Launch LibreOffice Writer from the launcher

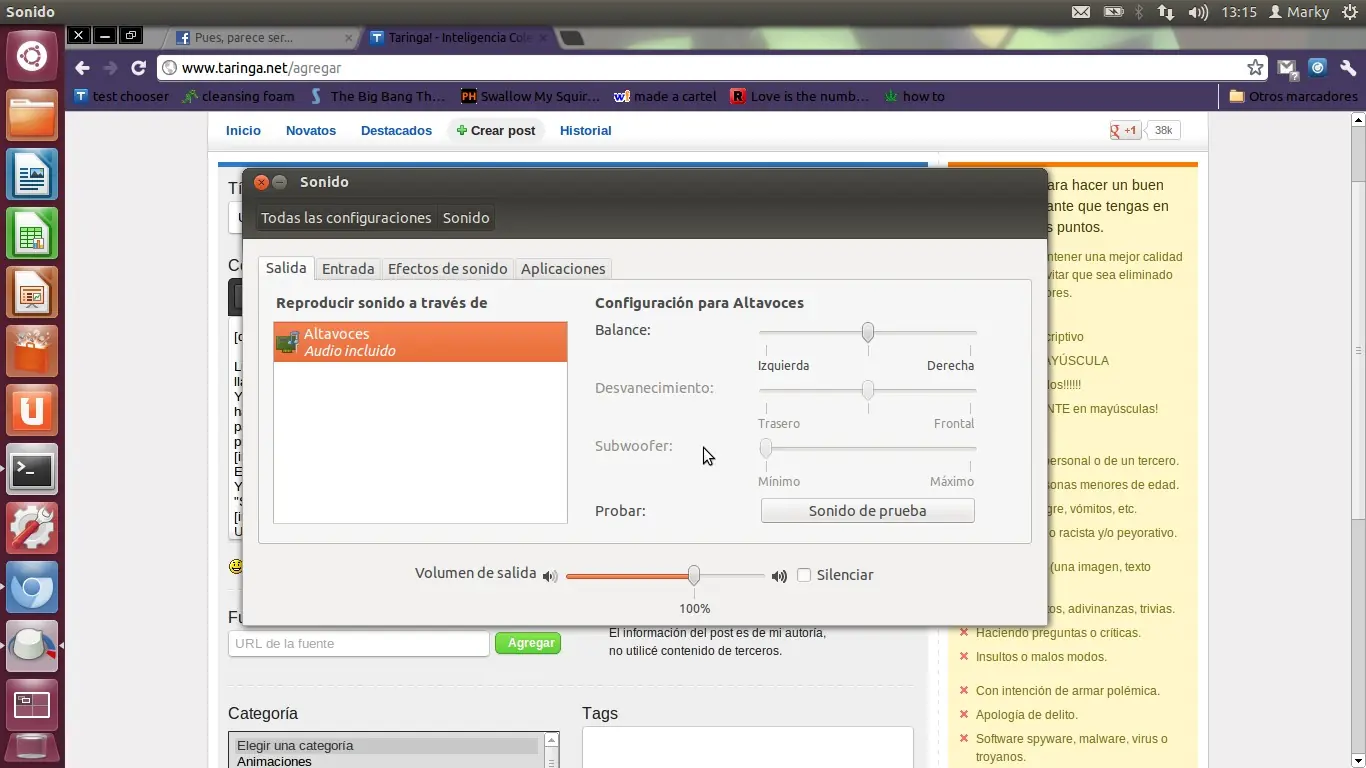pyautogui.click(x=32, y=174)
